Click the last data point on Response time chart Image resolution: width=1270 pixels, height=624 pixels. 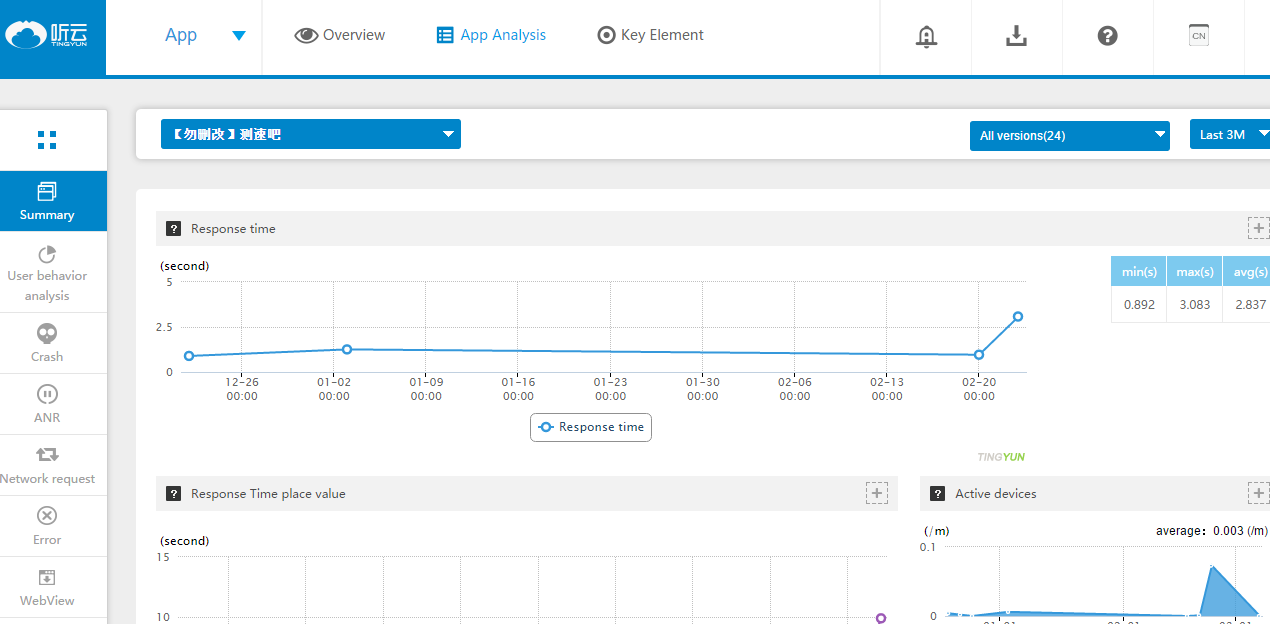[1018, 316]
